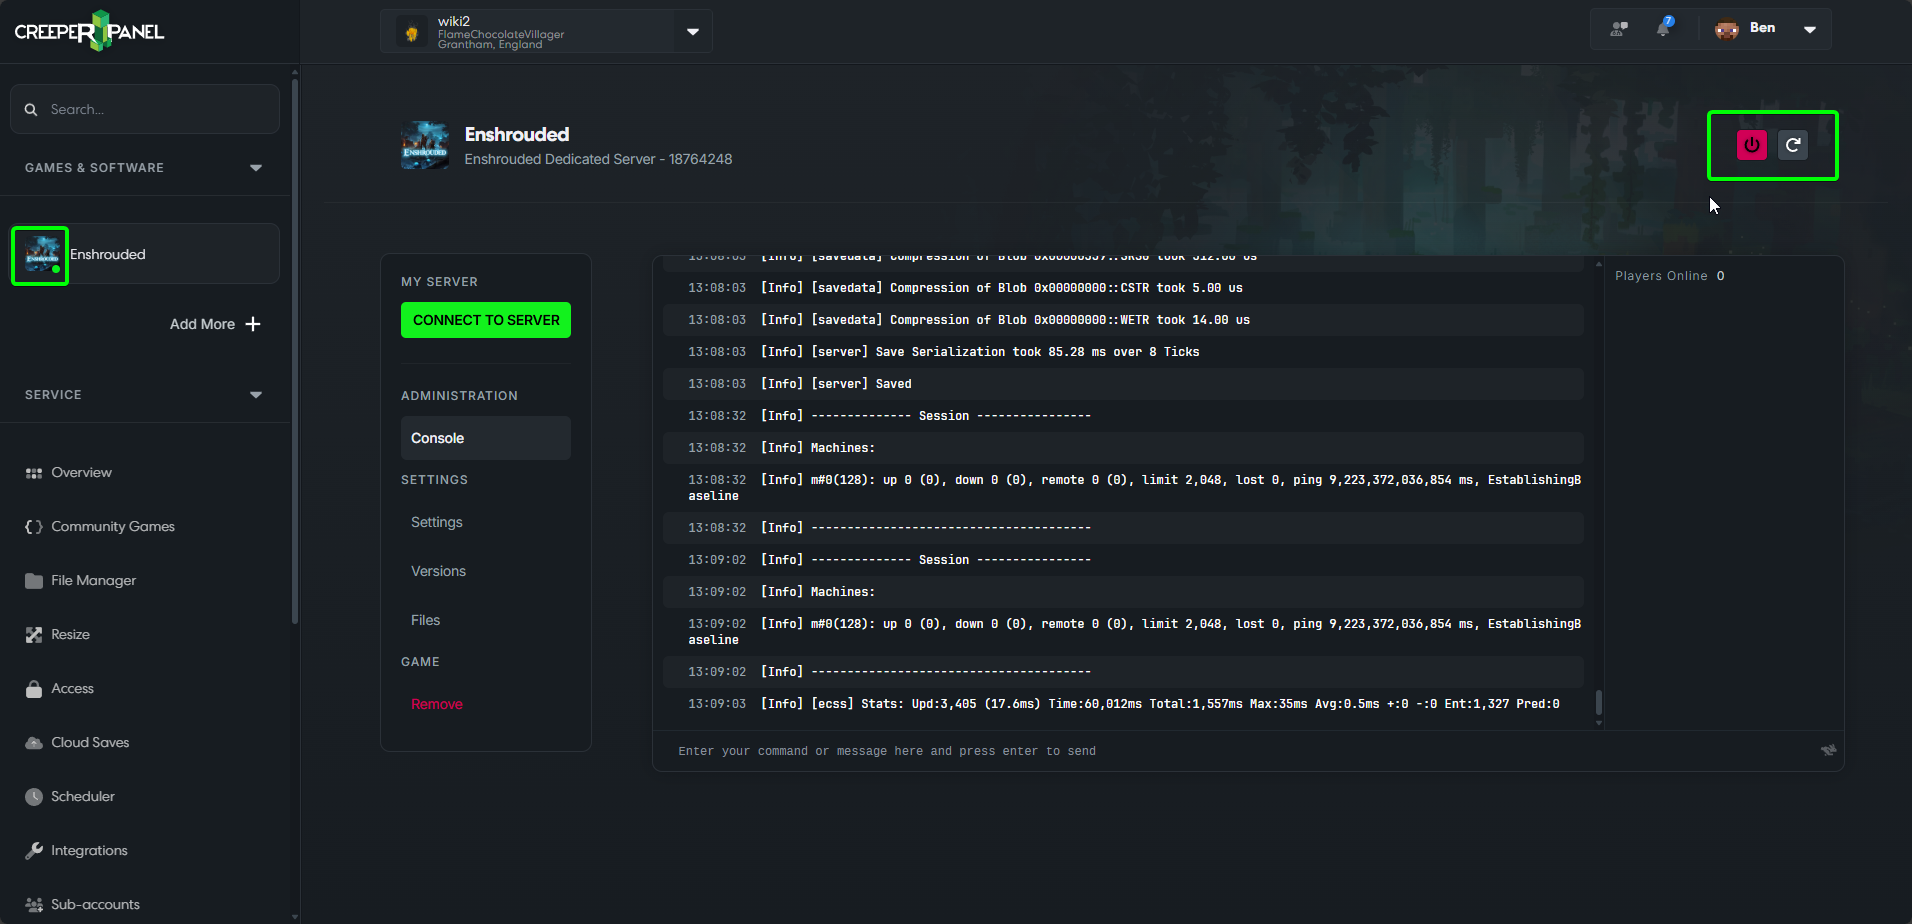Select Remove under Game
This screenshot has height=924, width=1912.
click(437, 704)
